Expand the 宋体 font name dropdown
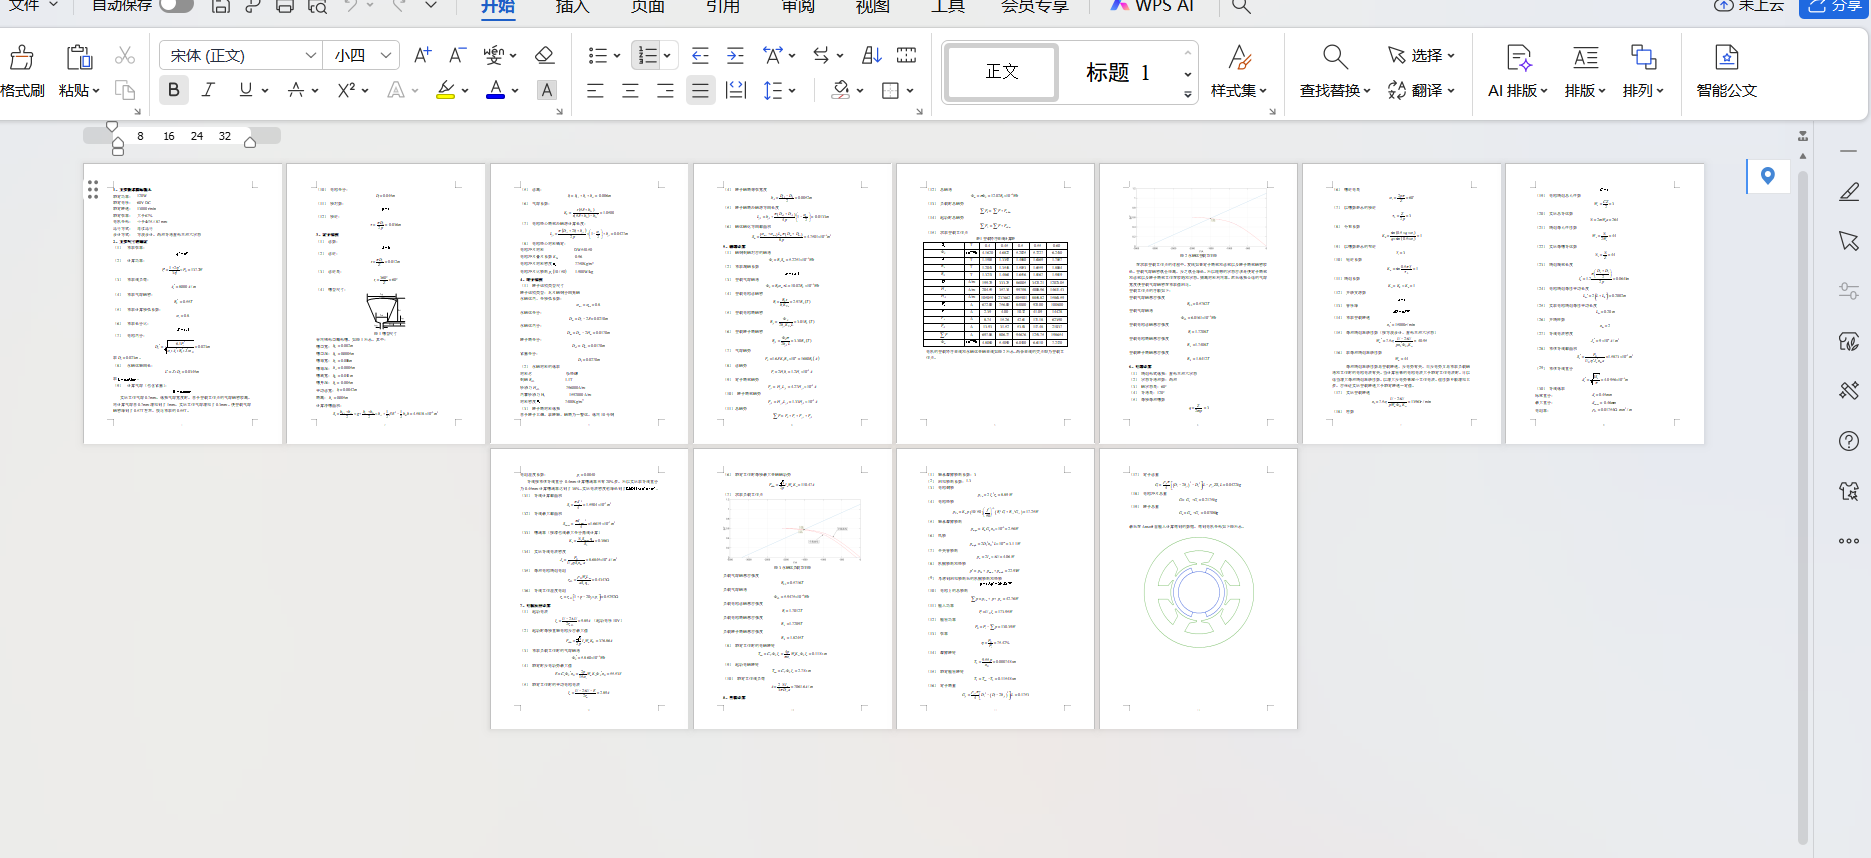 coord(311,55)
